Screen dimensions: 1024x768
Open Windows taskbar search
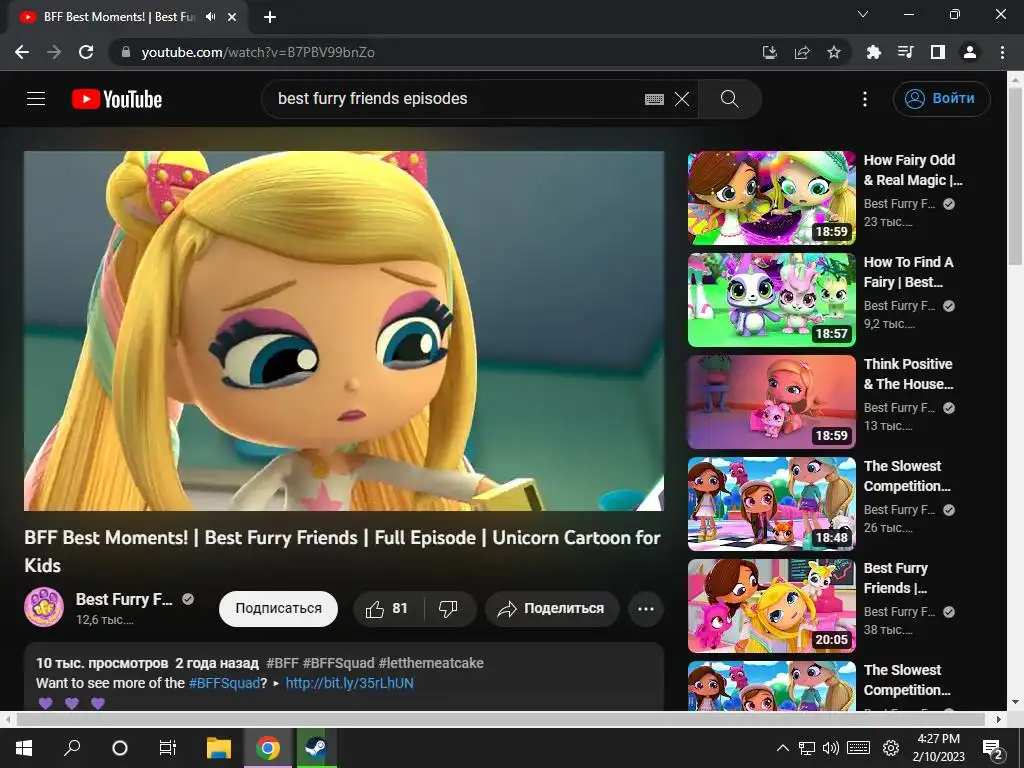(x=72, y=748)
